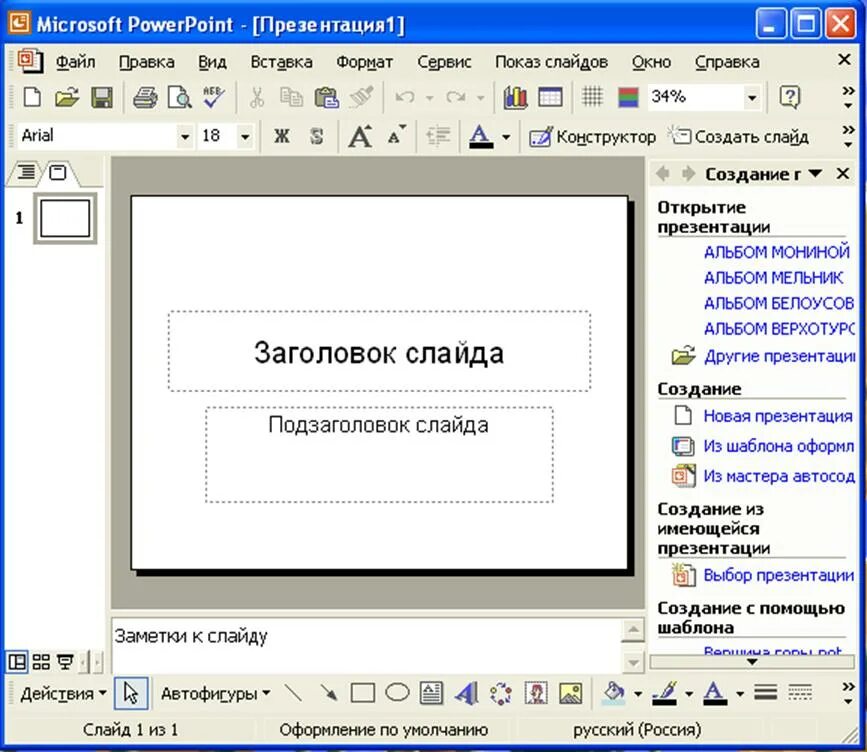Toggle the grid display button
This screenshot has width=867, height=752.
click(x=592, y=97)
